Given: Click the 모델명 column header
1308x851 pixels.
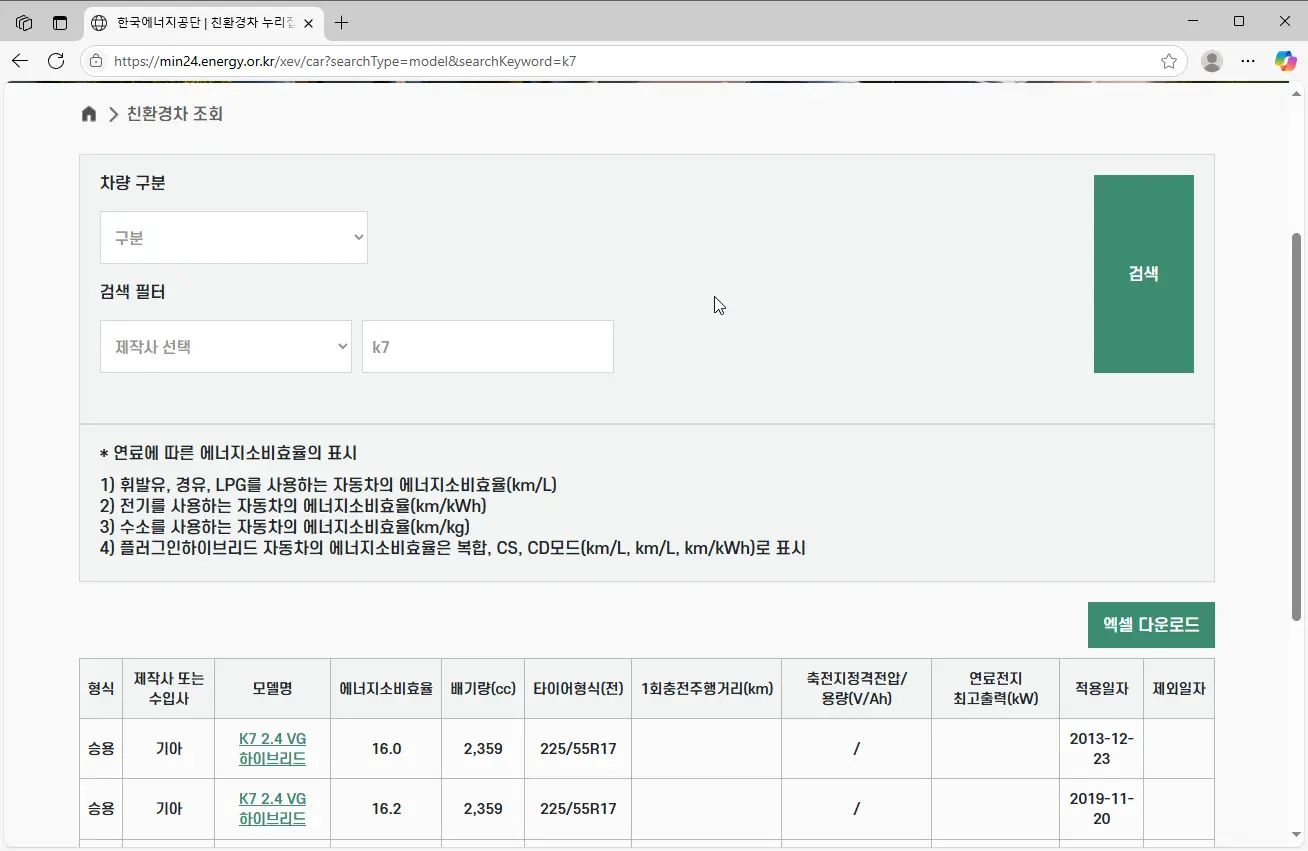Looking at the screenshot, I should click(x=273, y=689).
